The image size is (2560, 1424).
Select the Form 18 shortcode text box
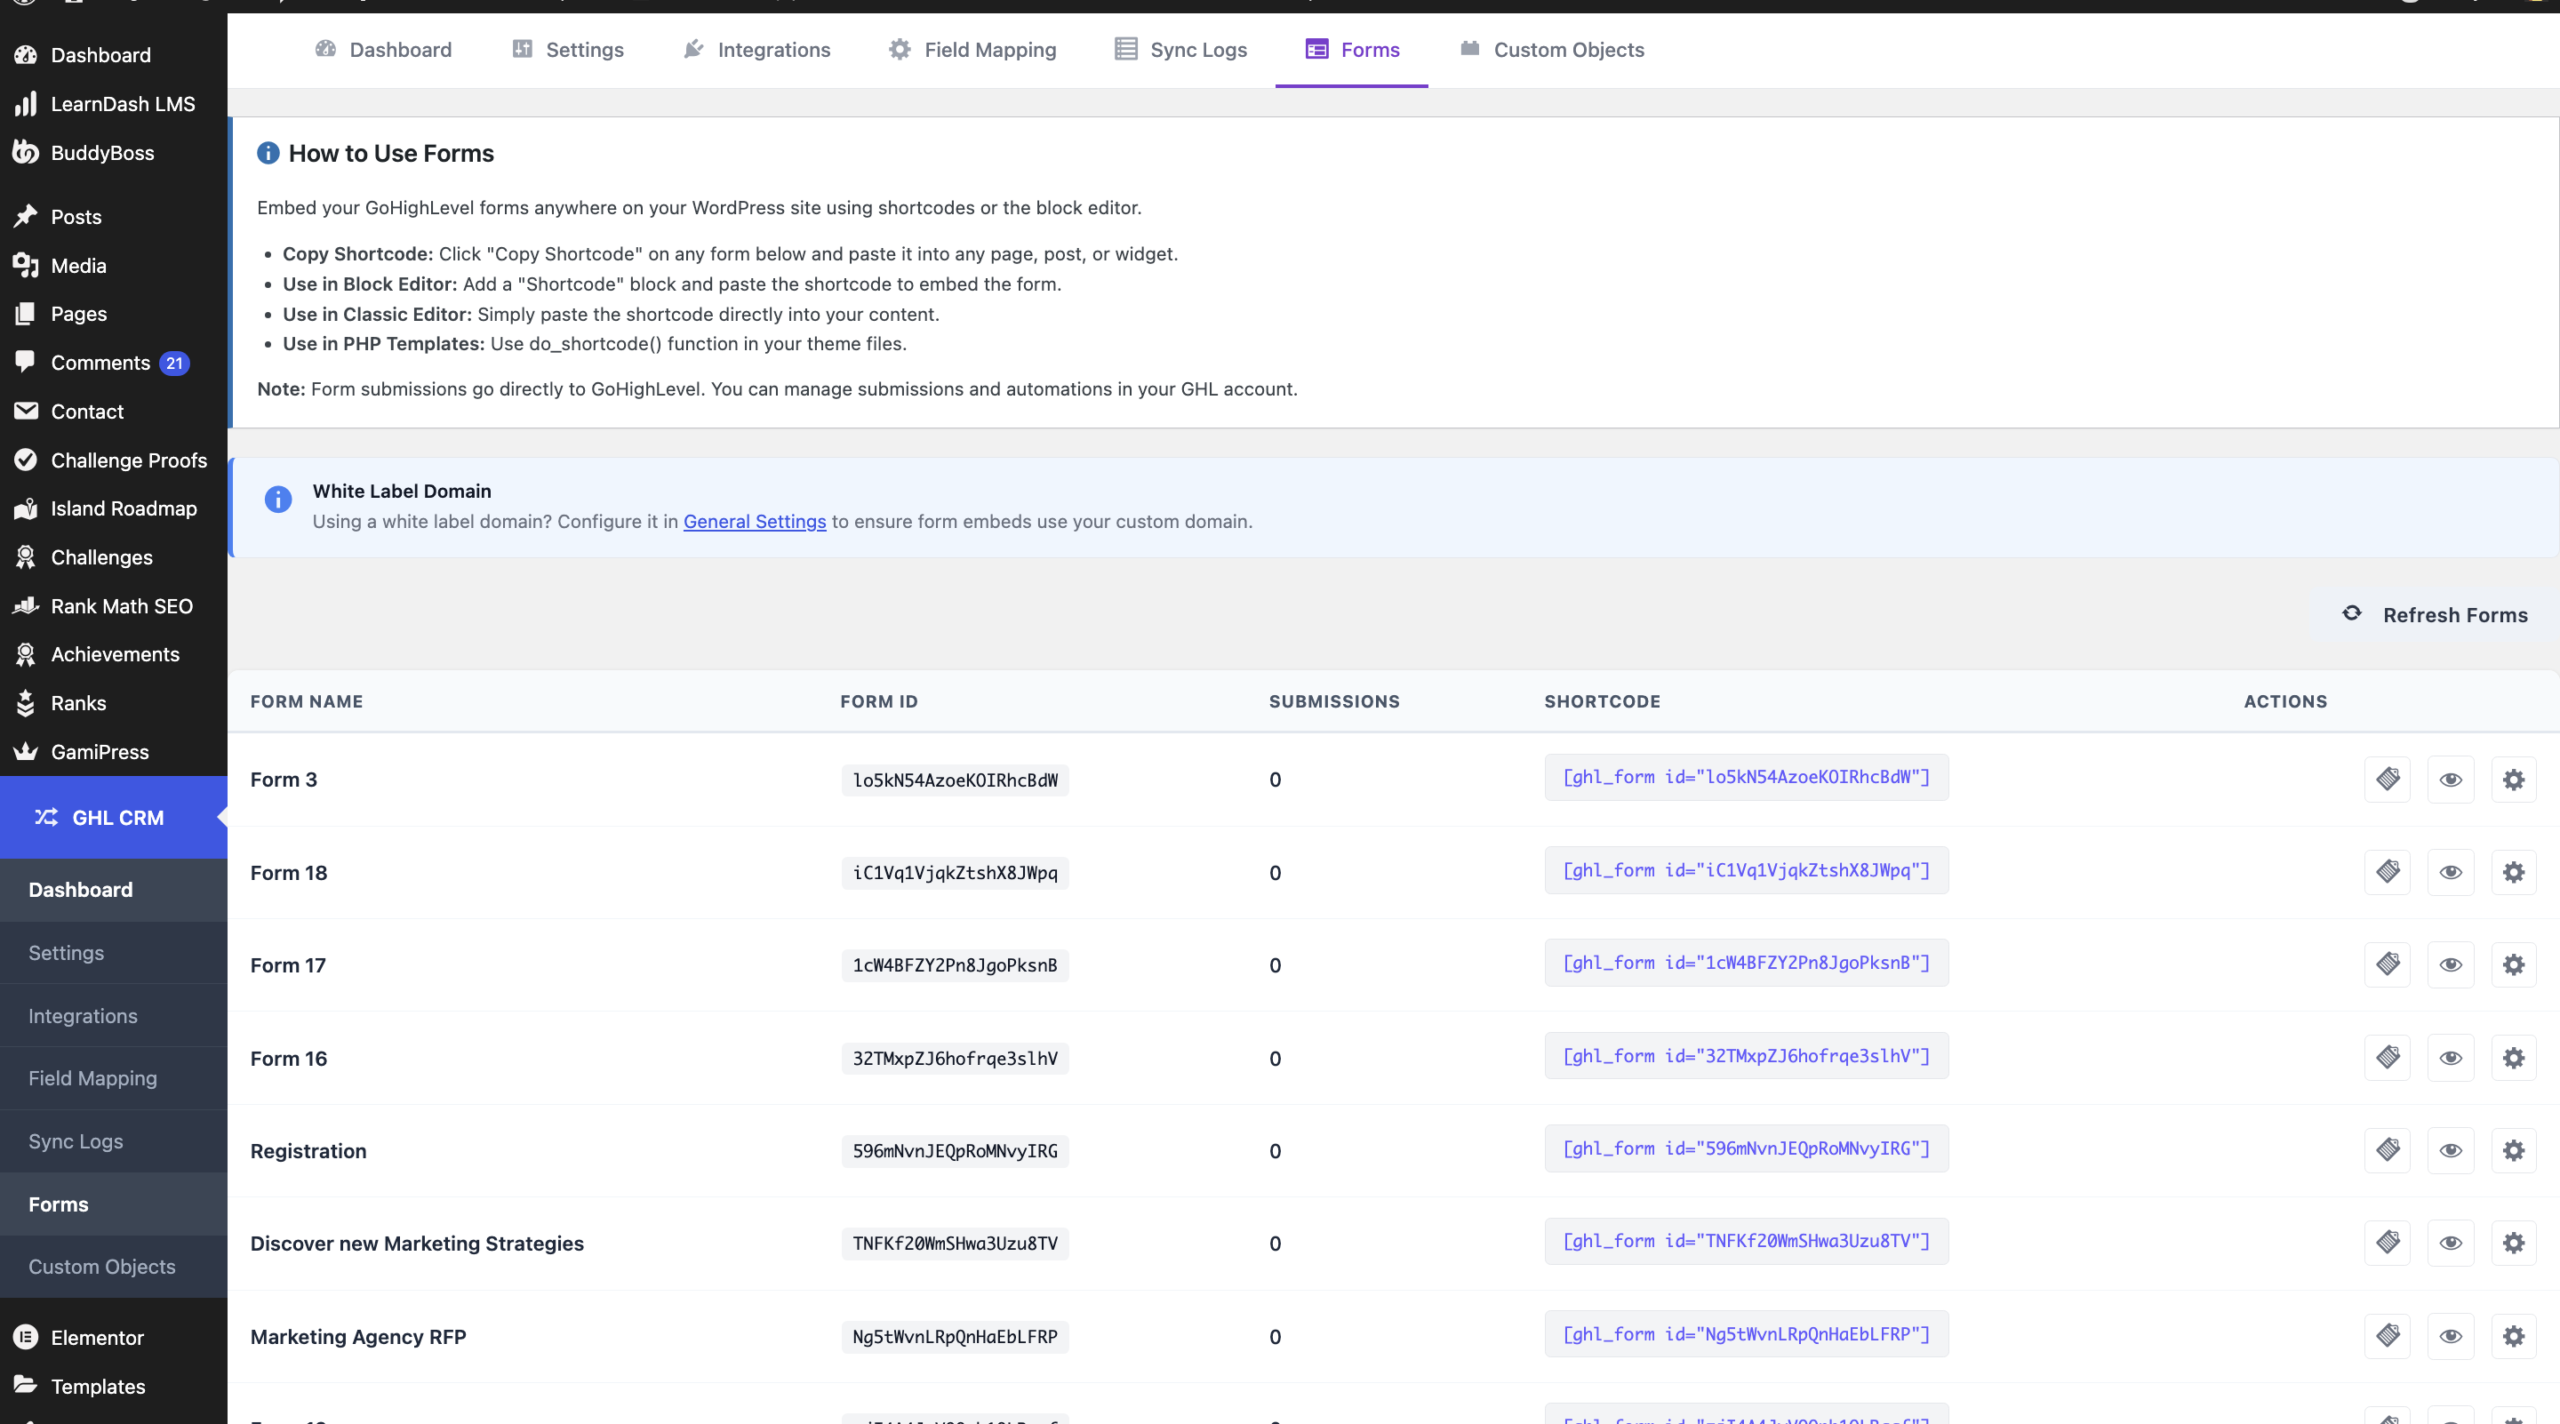pyautogui.click(x=1745, y=871)
